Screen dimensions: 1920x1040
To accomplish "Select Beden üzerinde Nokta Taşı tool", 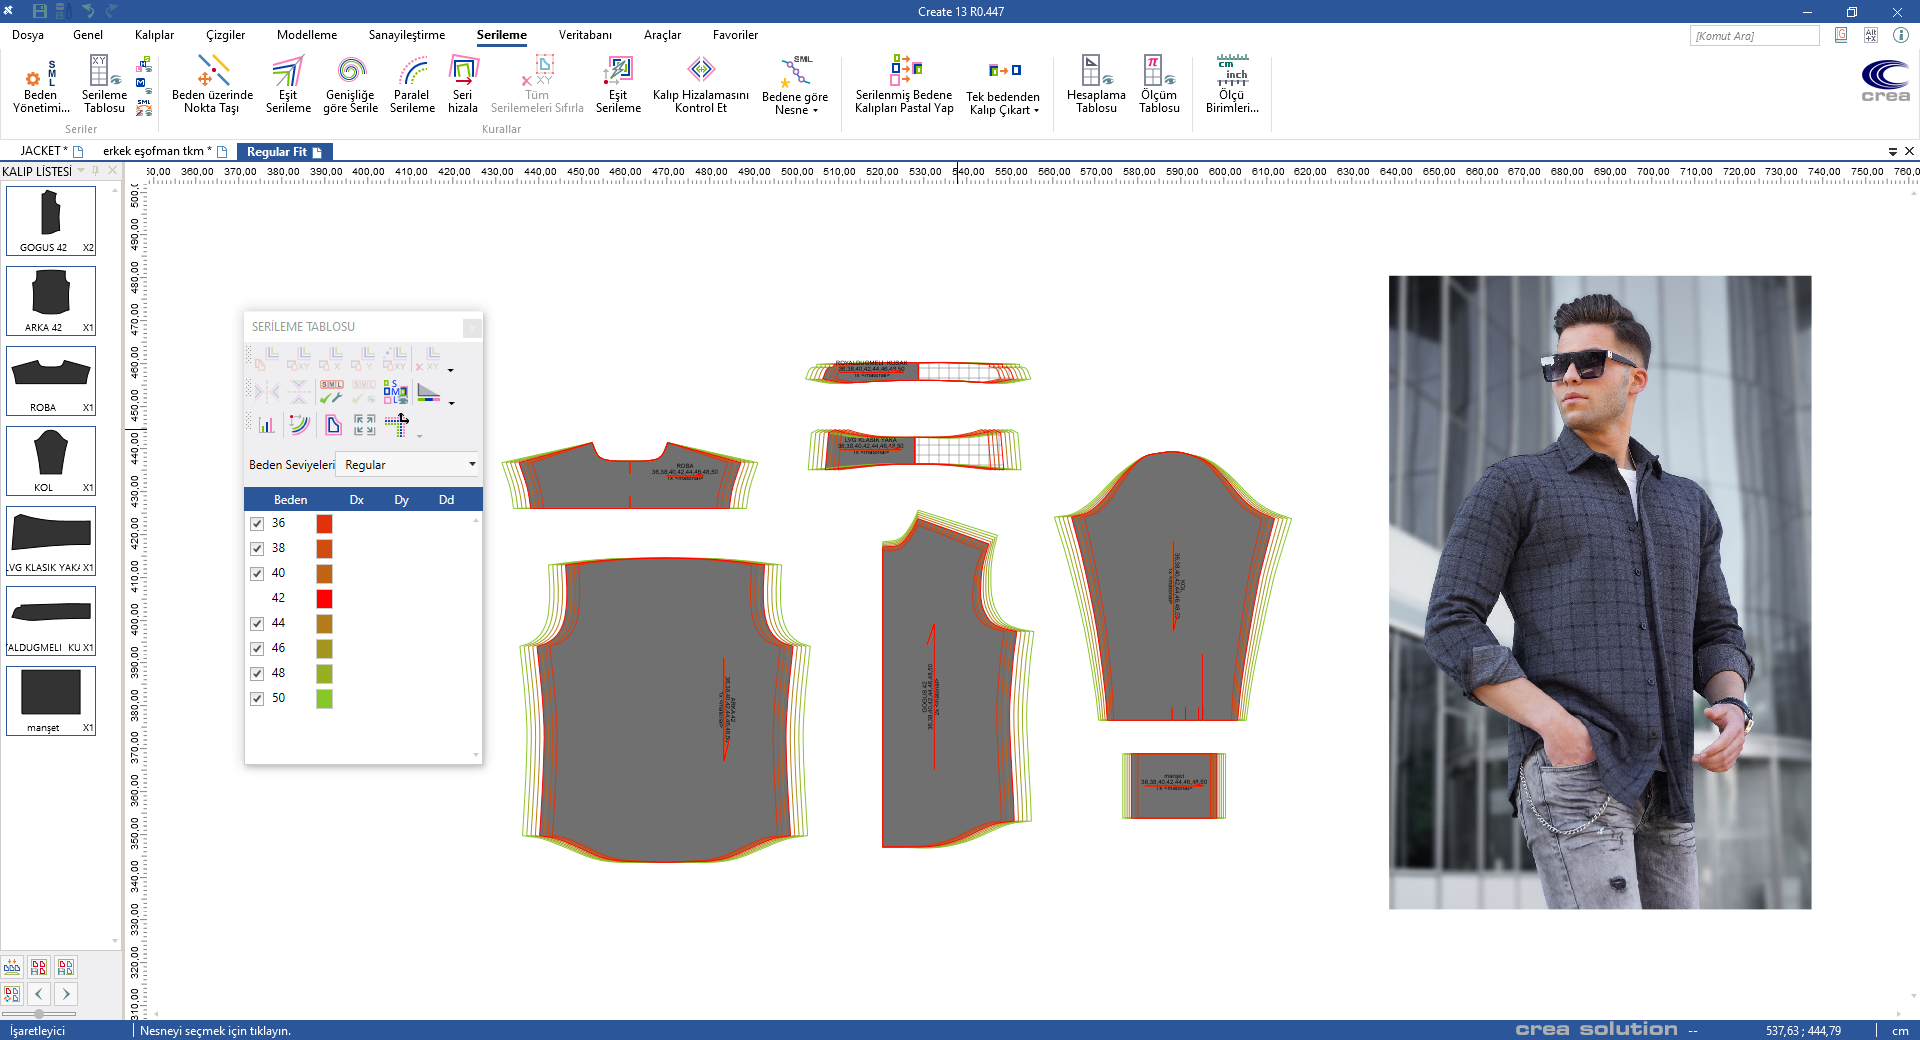I will tap(212, 85).
